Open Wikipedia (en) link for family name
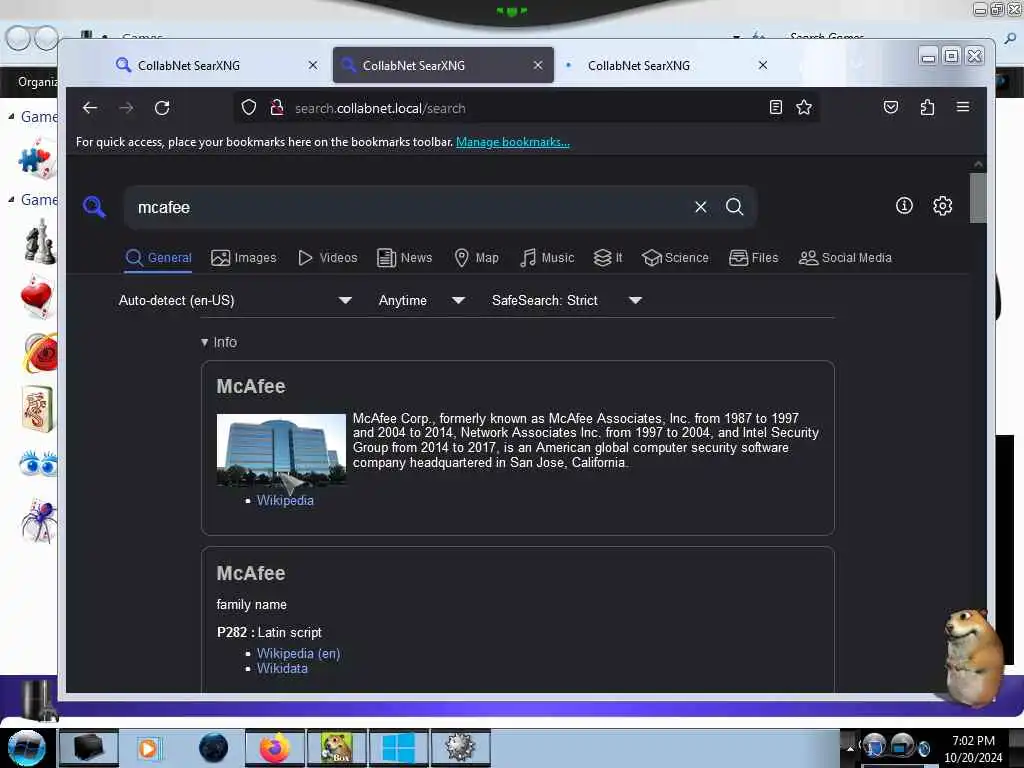The image size is (1024, 768). pyautogui.click(x=298, y=653)
